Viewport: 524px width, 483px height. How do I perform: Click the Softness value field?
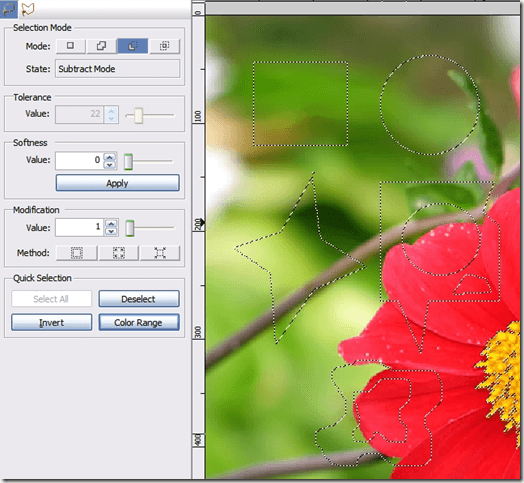tap(79, 160)
